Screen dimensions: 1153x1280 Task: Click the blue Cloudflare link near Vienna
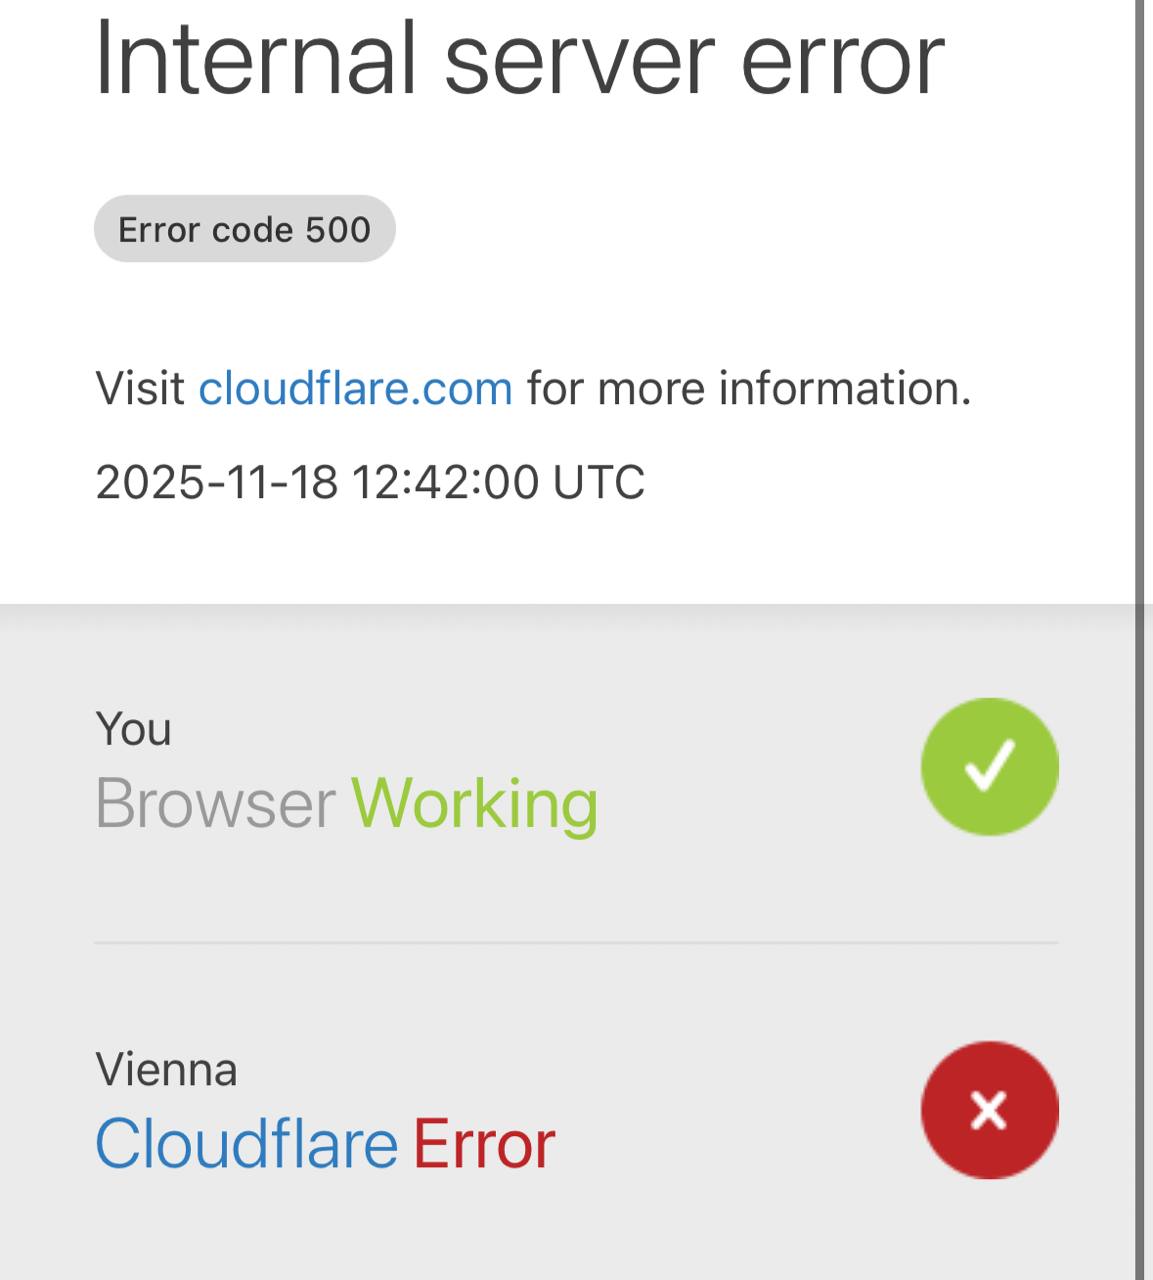tap(246, 1144)
